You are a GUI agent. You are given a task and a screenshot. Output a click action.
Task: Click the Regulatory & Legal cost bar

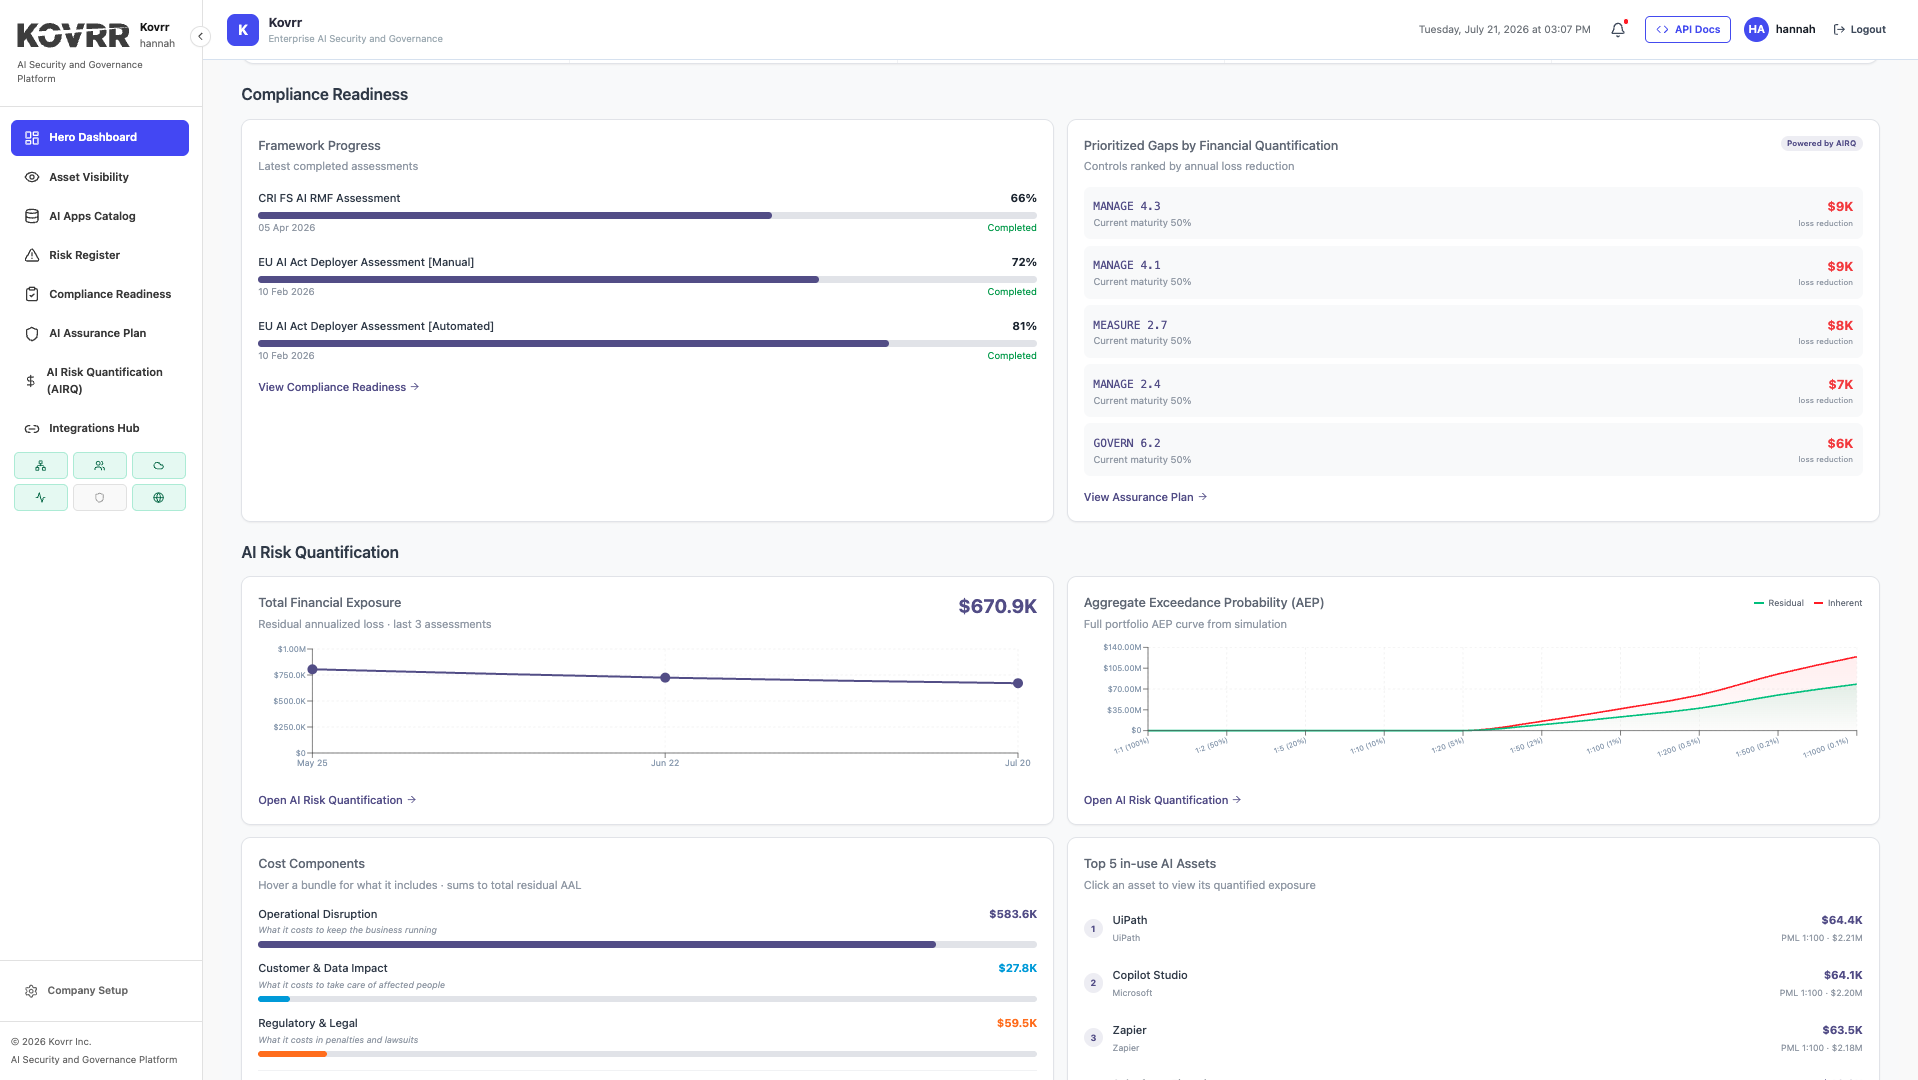click(x=647, y=1054)
